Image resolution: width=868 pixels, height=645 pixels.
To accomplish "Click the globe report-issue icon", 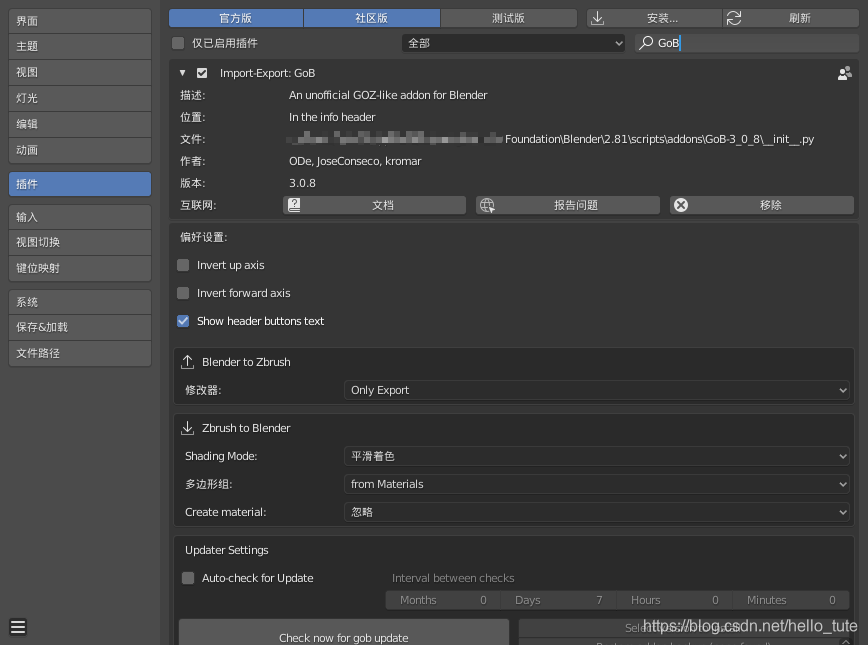I will click(487, 205).
